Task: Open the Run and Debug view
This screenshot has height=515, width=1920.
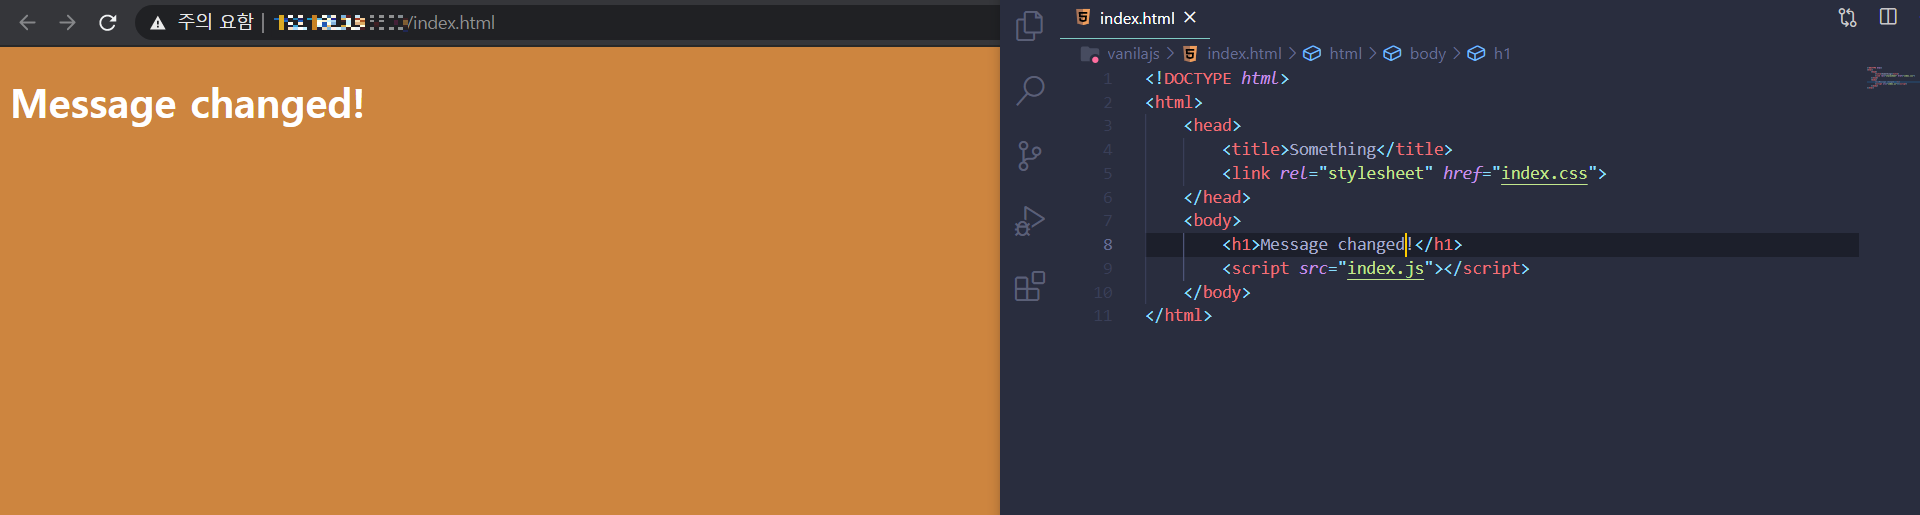Action: click(x=1029, y=221)
